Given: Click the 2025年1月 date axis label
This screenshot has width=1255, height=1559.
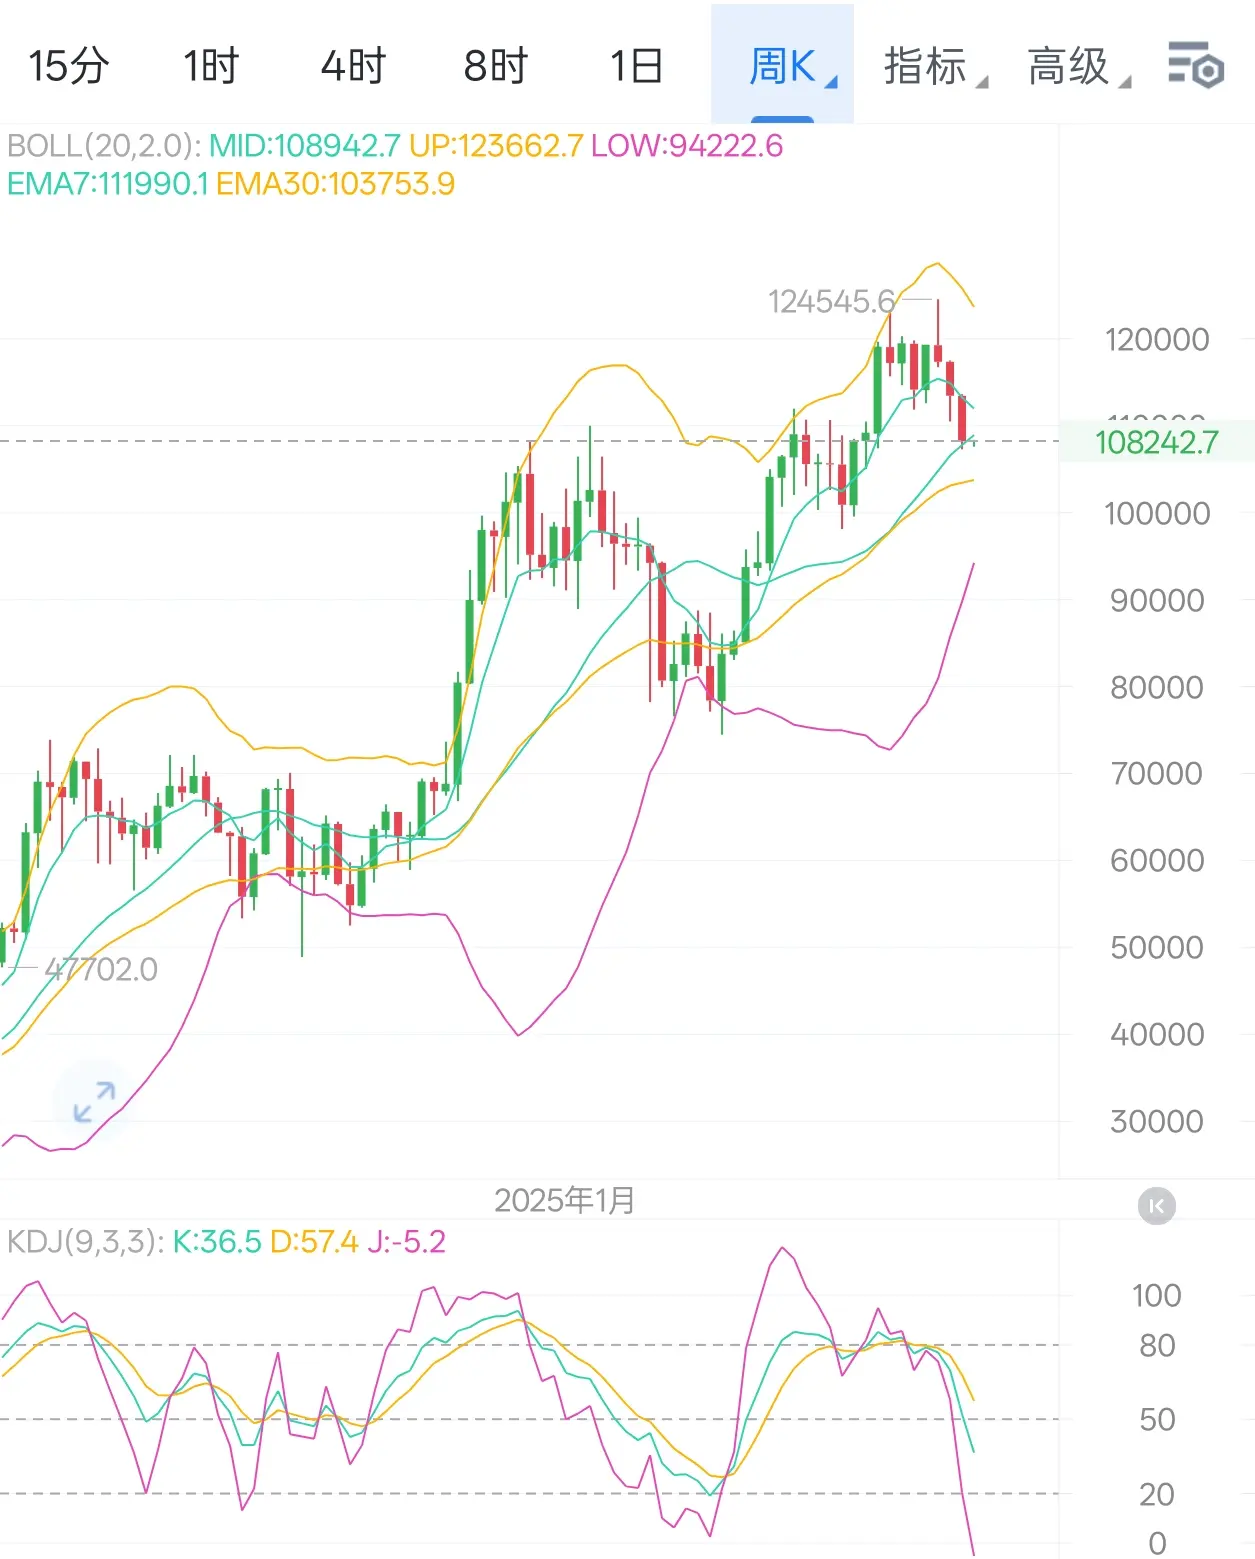Looking at the screenshot, I should [565, 1200].
